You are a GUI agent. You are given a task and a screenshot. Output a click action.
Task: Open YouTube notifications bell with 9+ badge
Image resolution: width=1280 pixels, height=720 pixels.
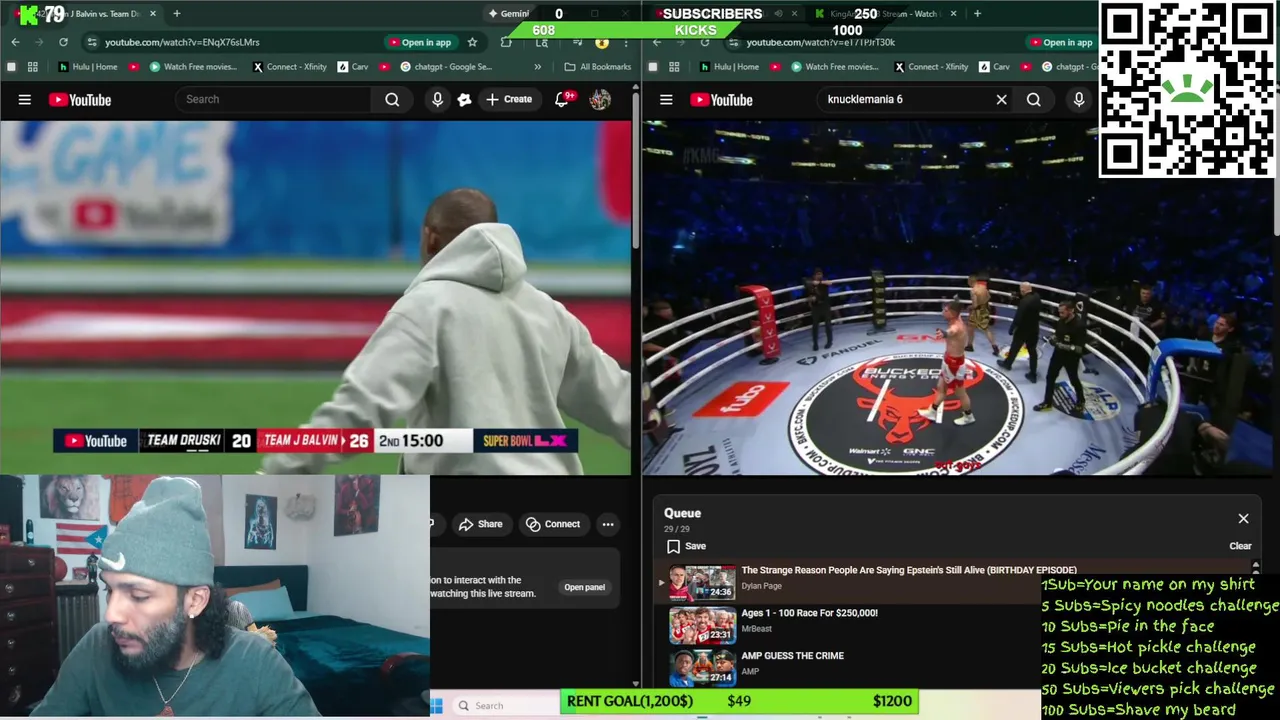coord(563,99)
